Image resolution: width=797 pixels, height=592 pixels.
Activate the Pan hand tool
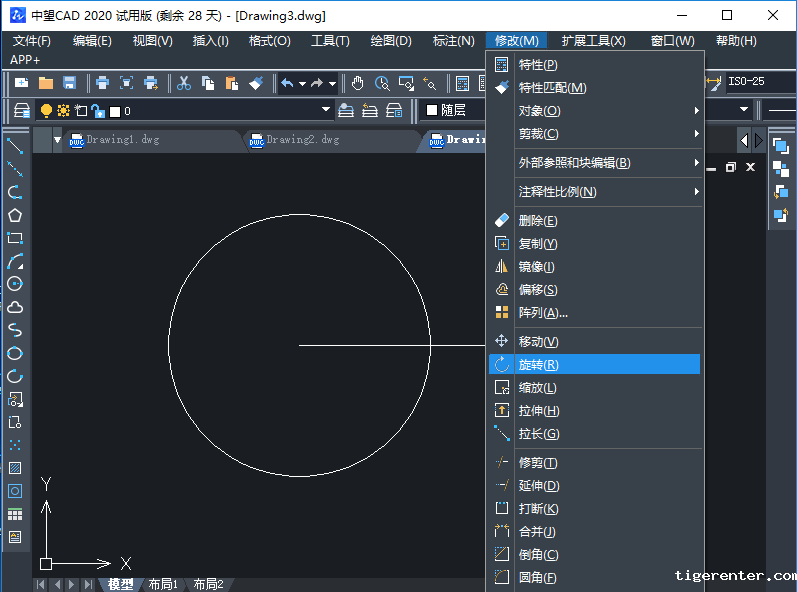(x=358, y=83)
